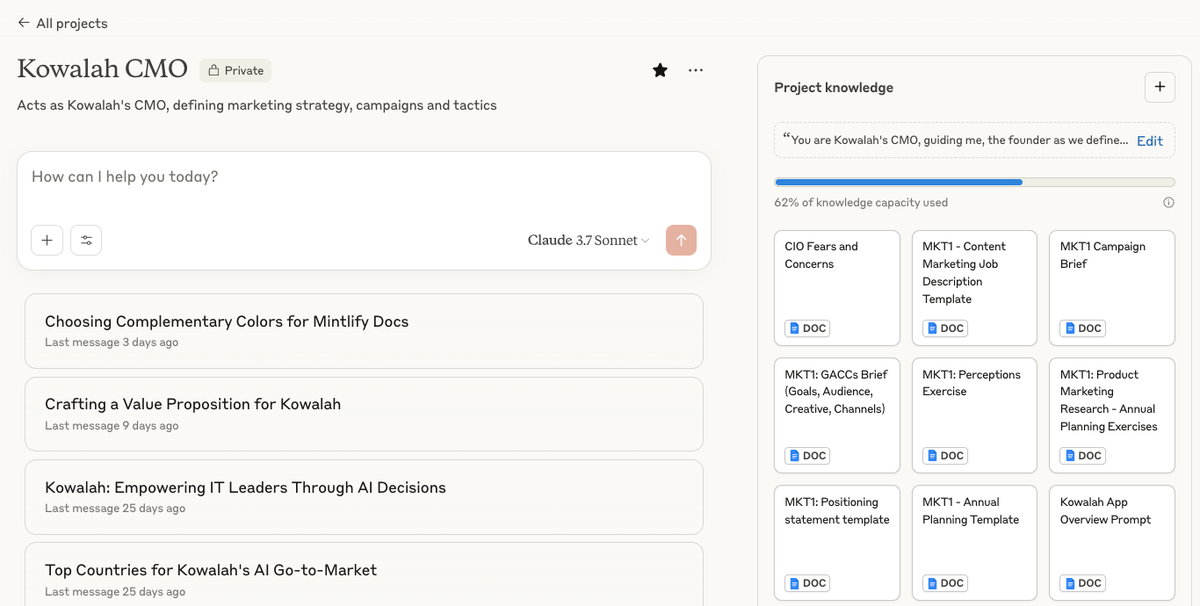Image resolution: width=1200 pixels, height=606 pixels.
Task: Open 'Choosing Complementary Colors for Mintlify Docs' chat
Action: point(364,331)
